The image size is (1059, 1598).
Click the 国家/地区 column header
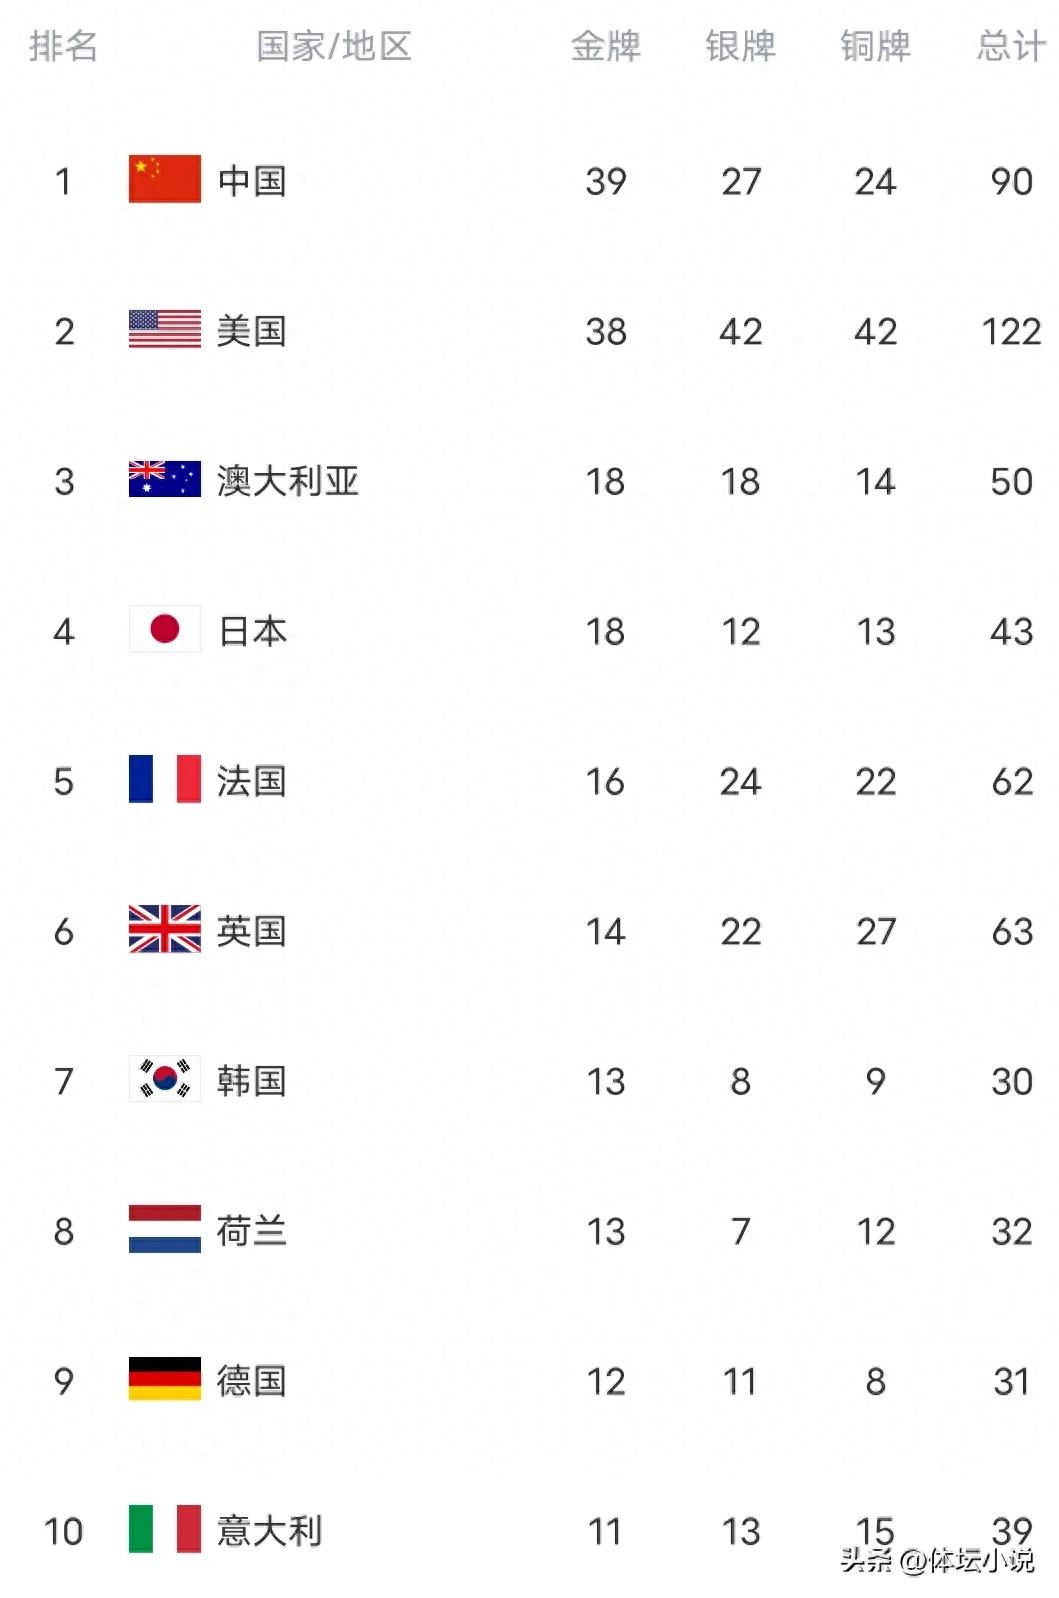point(334,46)
